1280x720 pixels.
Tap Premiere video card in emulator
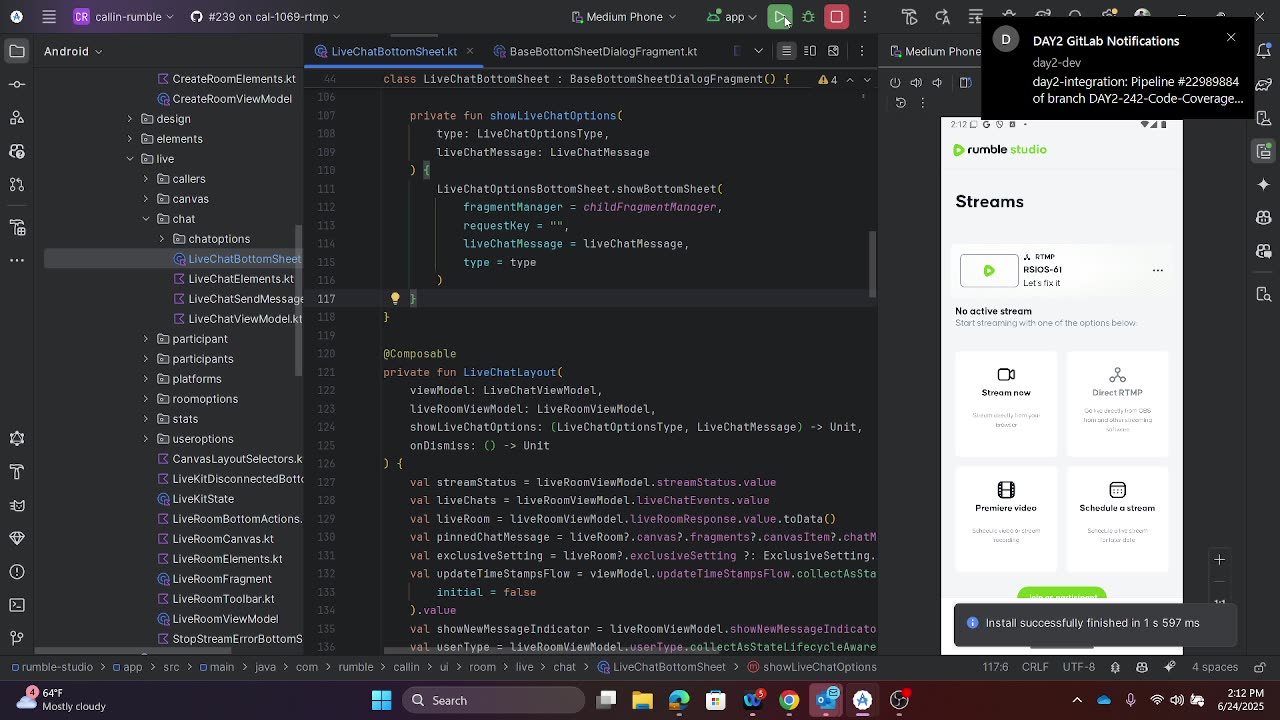coord(1006,519)
